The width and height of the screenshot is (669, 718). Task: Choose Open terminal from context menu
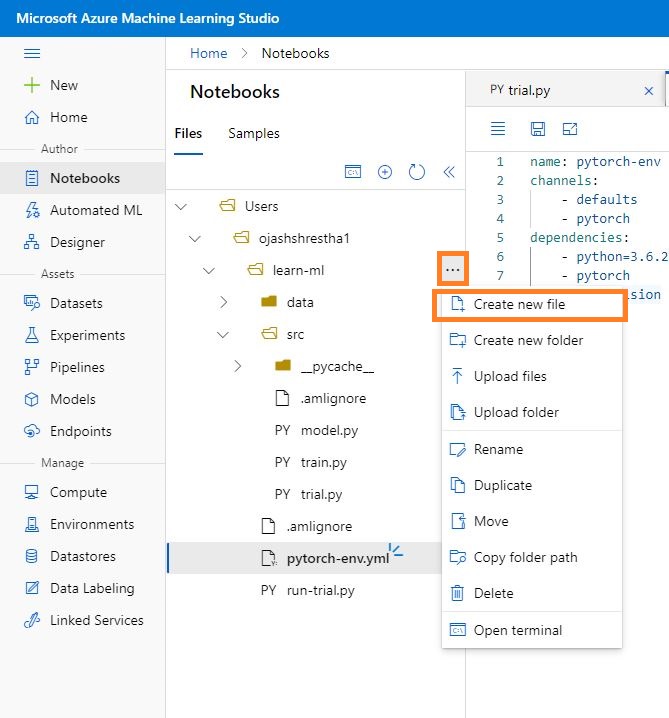click(517, 630)
